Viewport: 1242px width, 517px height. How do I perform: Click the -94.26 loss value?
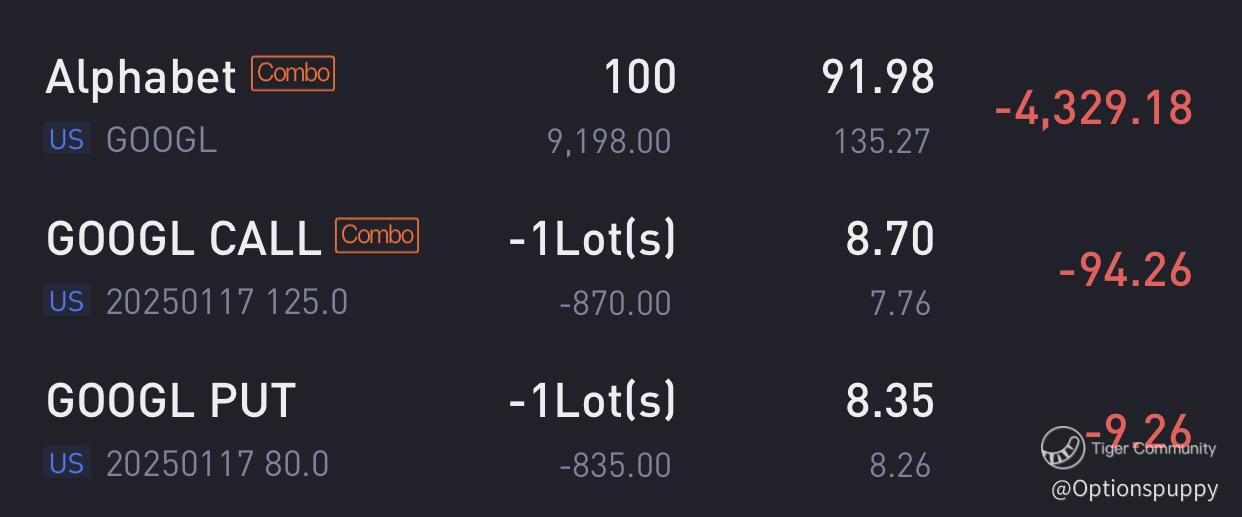pyautogui.click(x=1125, y=270)
